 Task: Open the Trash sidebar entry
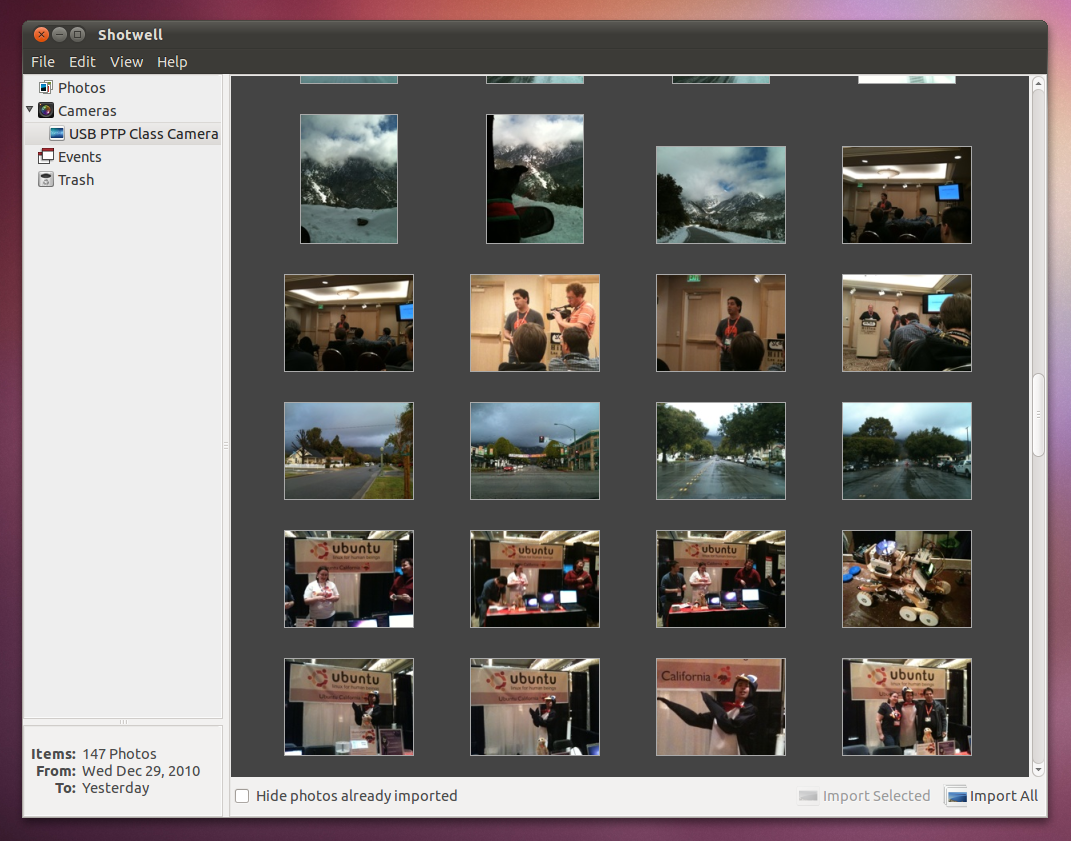click(x=76, y=180)
